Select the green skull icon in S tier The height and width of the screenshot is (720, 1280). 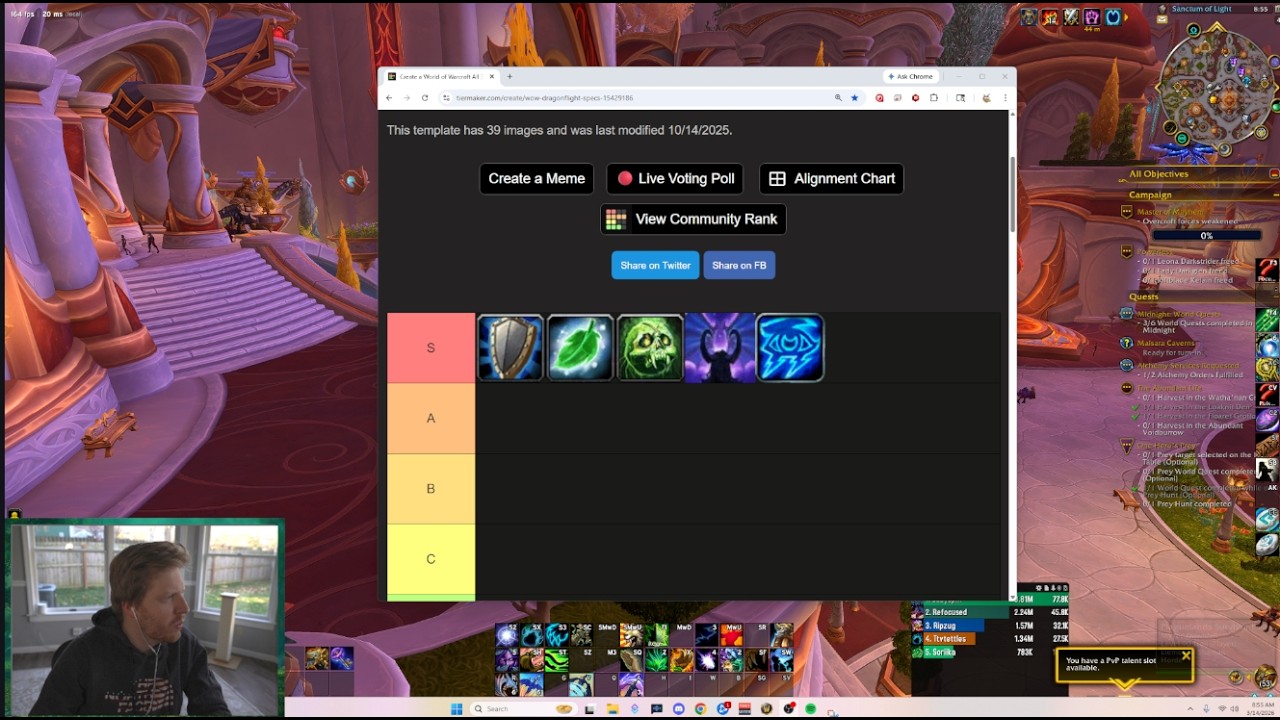point(650,348)
